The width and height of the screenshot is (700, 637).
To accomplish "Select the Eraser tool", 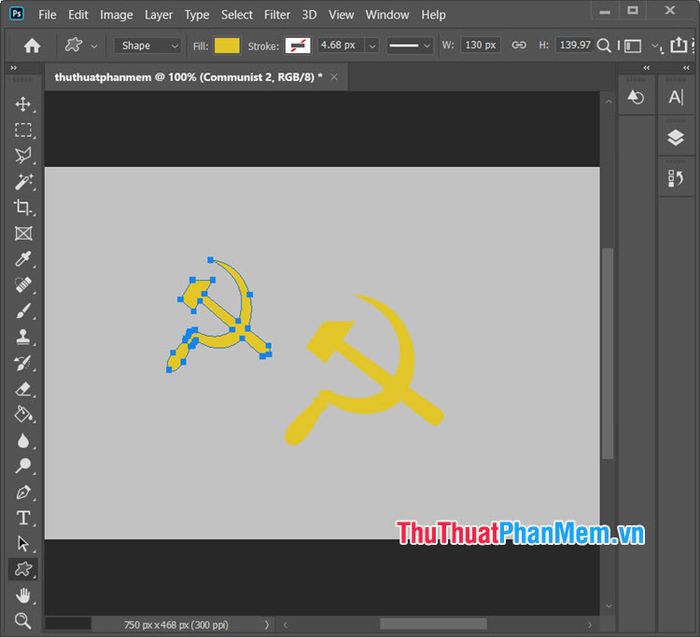I will pos(23,389).
